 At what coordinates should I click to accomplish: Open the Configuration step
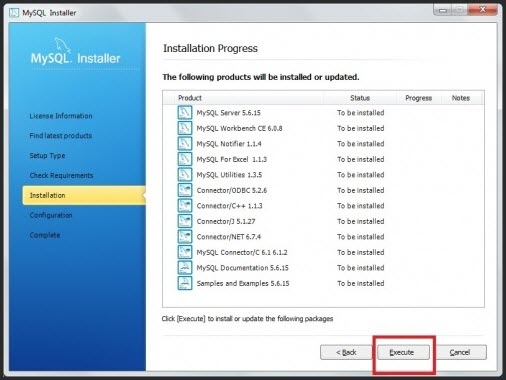pyautogui.click(x=51, y=215)
